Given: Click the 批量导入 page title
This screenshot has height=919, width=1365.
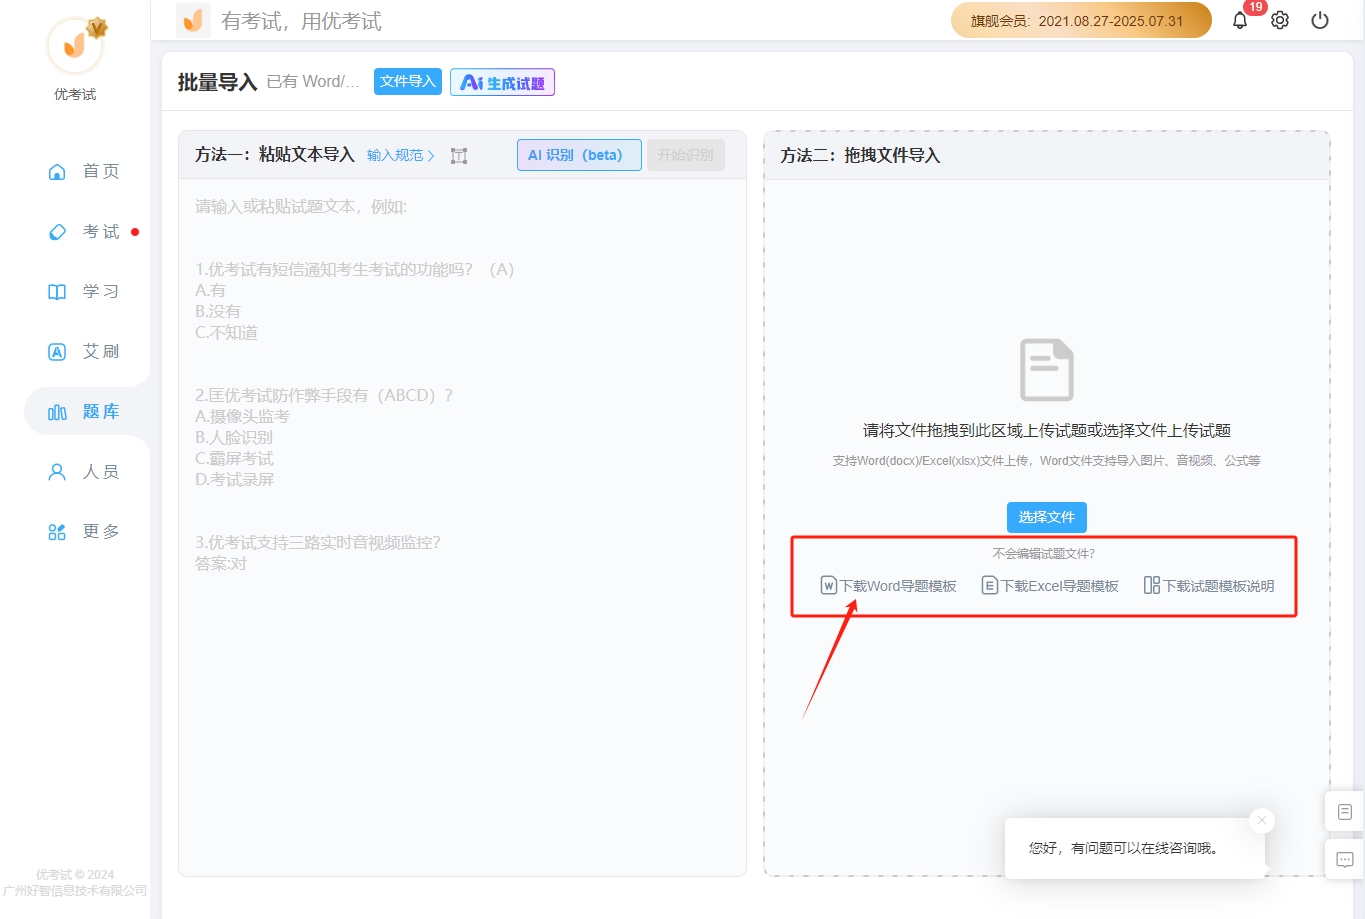Looking at the screenshot, I should [217, 82].
